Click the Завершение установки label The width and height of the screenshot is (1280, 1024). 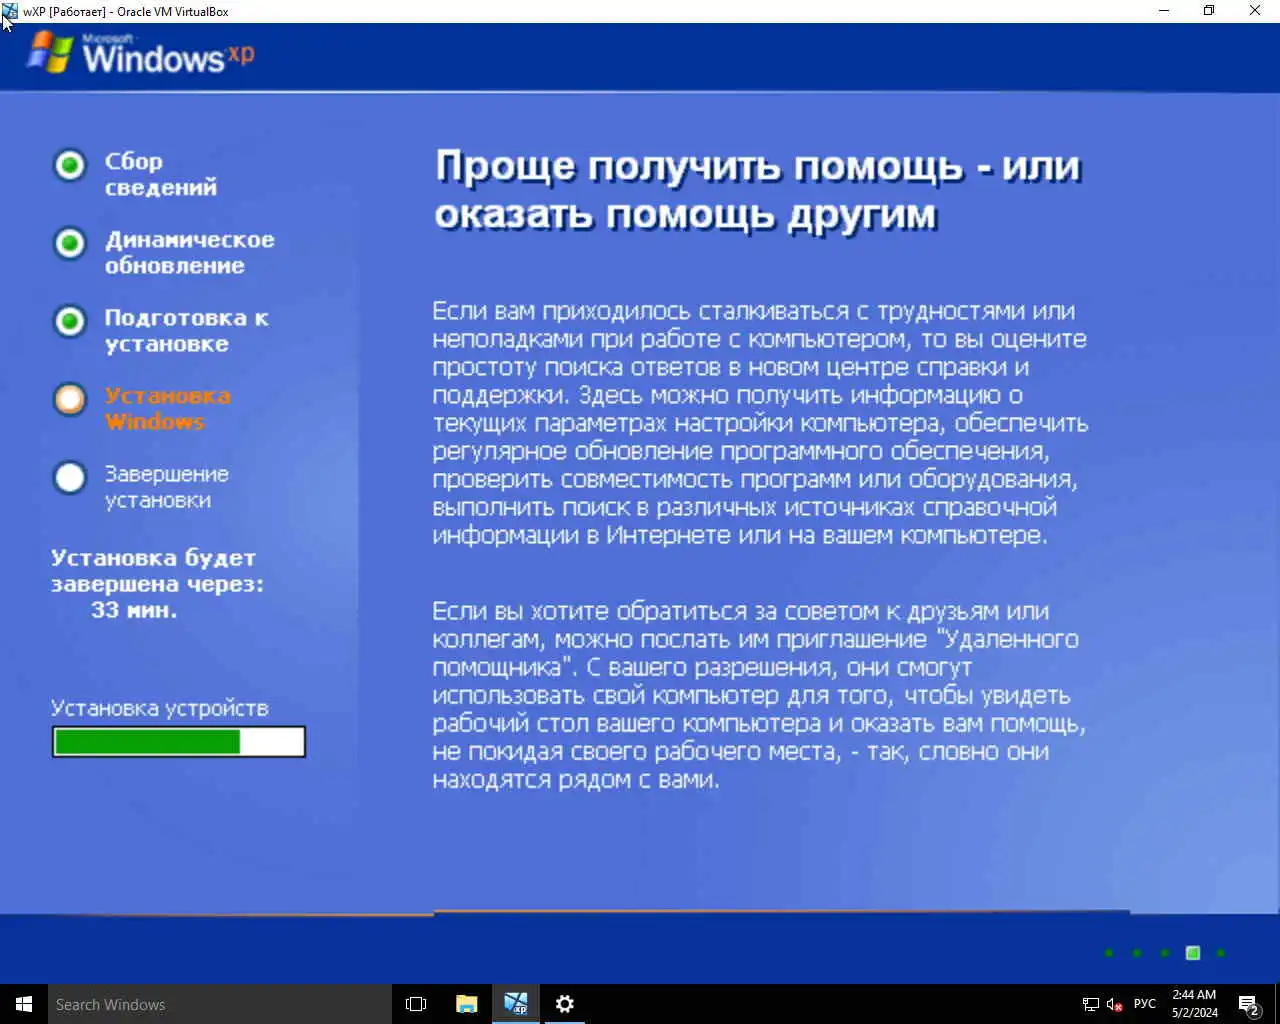pos(166,487)
